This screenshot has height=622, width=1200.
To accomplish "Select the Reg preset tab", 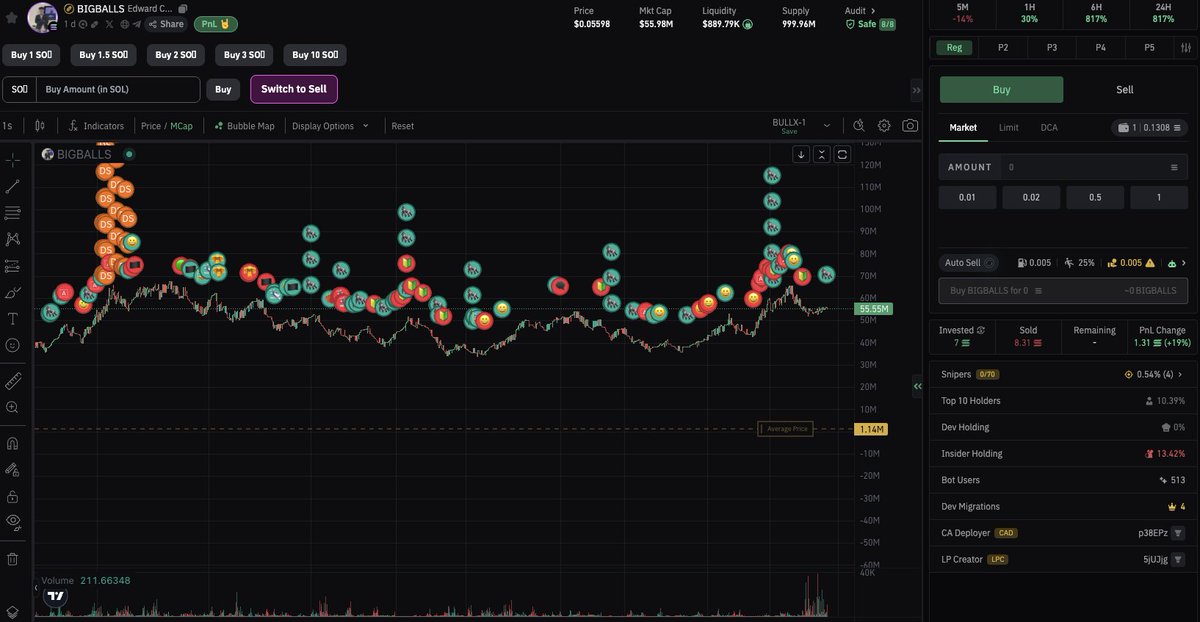I will (955, 47).
